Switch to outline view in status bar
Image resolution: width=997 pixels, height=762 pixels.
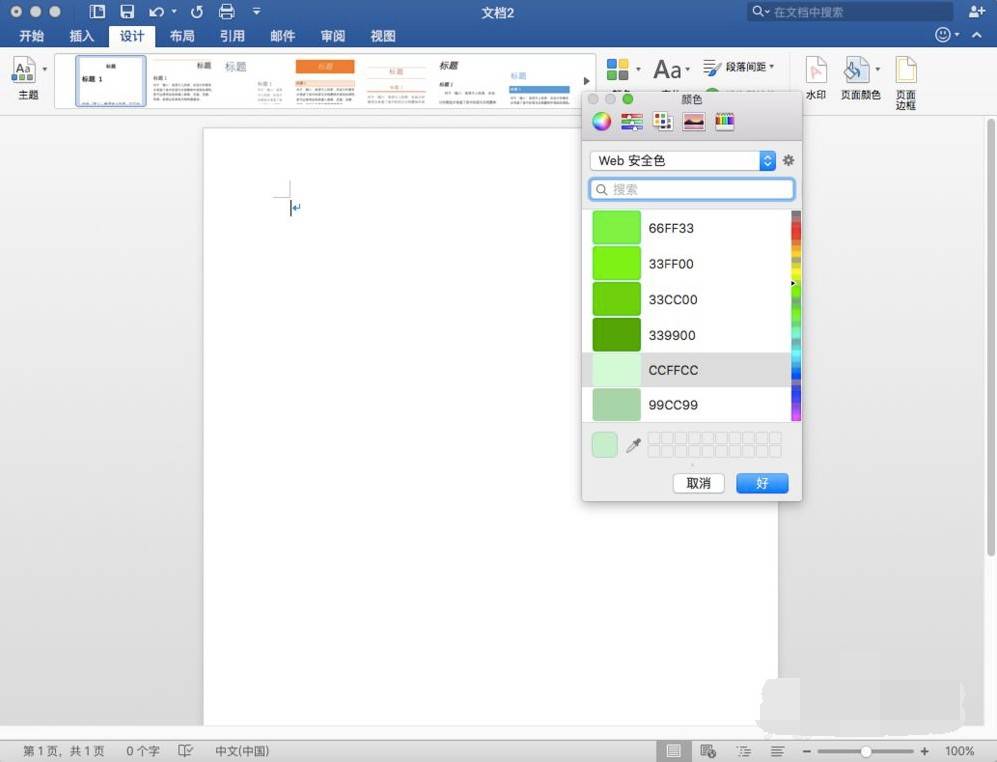pos(743,751)
